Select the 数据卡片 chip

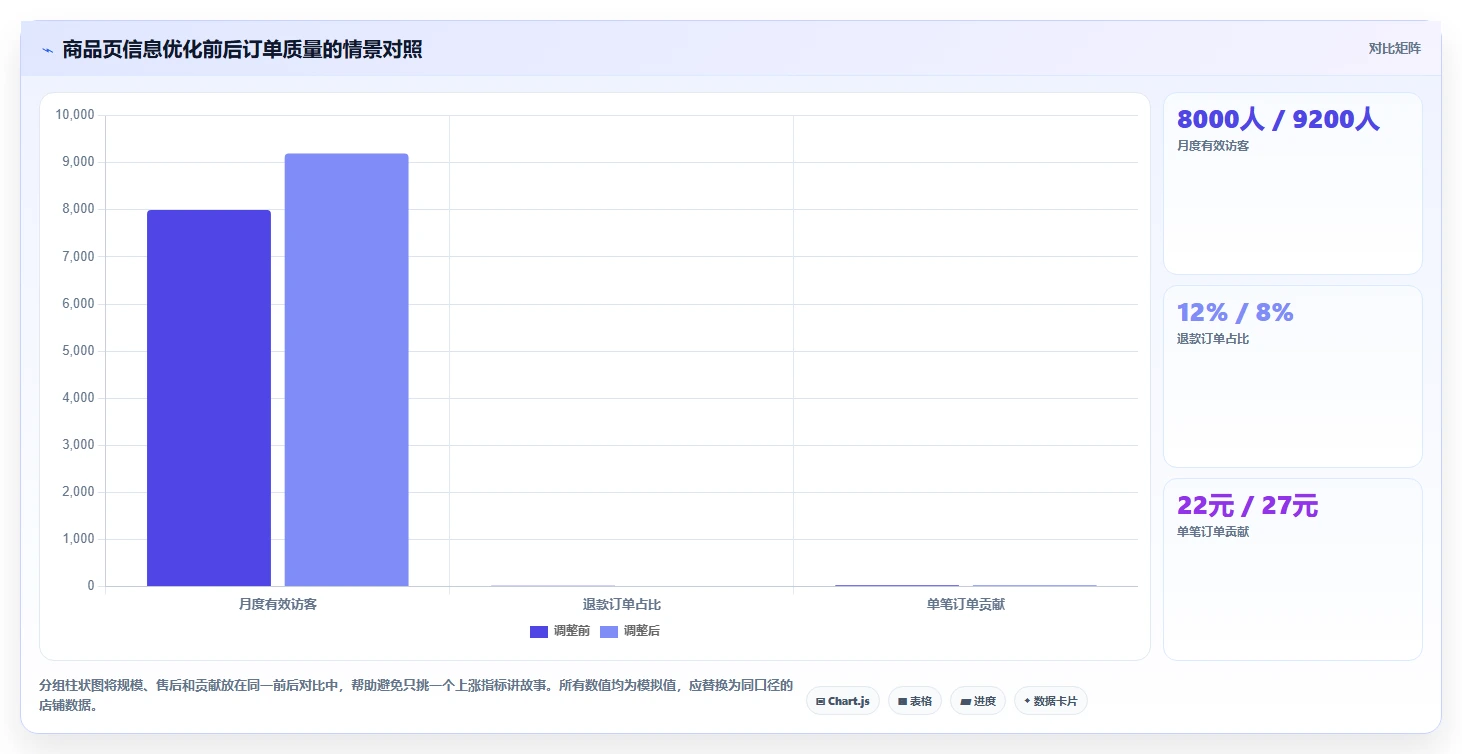click(x=1050, y=701)
